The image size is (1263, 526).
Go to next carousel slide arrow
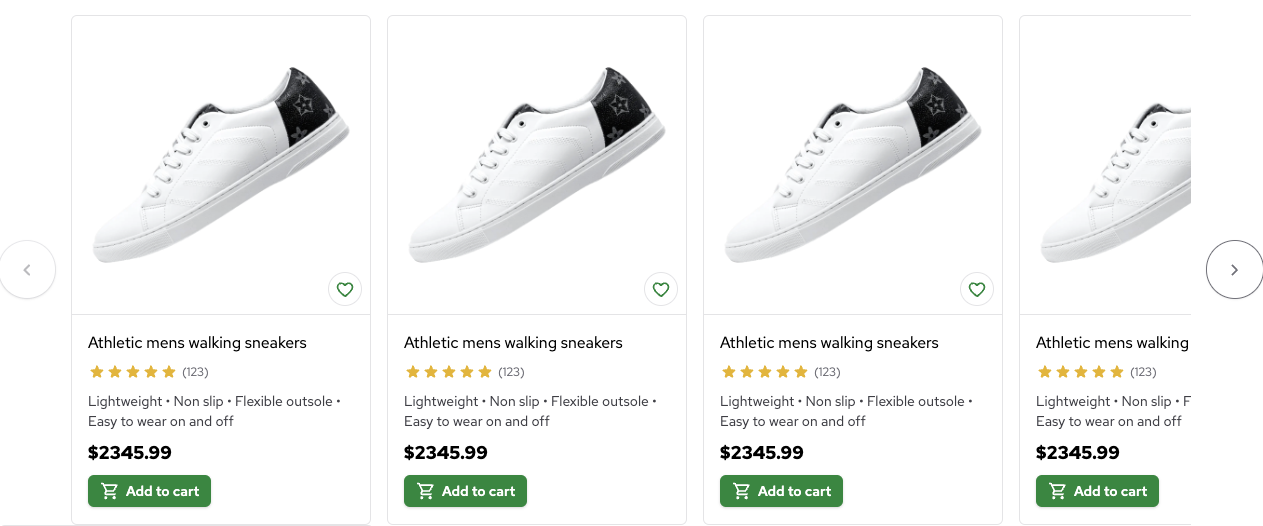1234,270
